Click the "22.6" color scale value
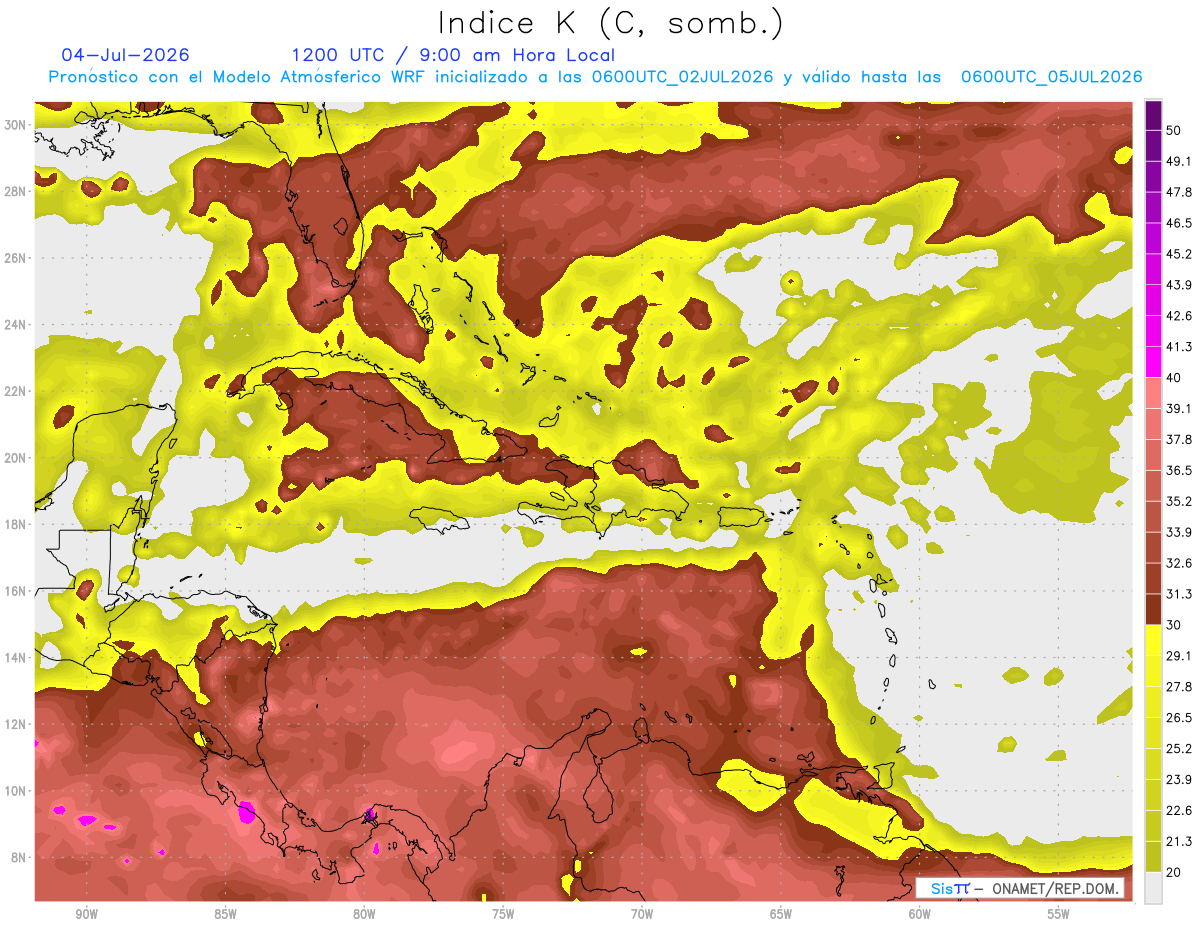 point(1178,811)
